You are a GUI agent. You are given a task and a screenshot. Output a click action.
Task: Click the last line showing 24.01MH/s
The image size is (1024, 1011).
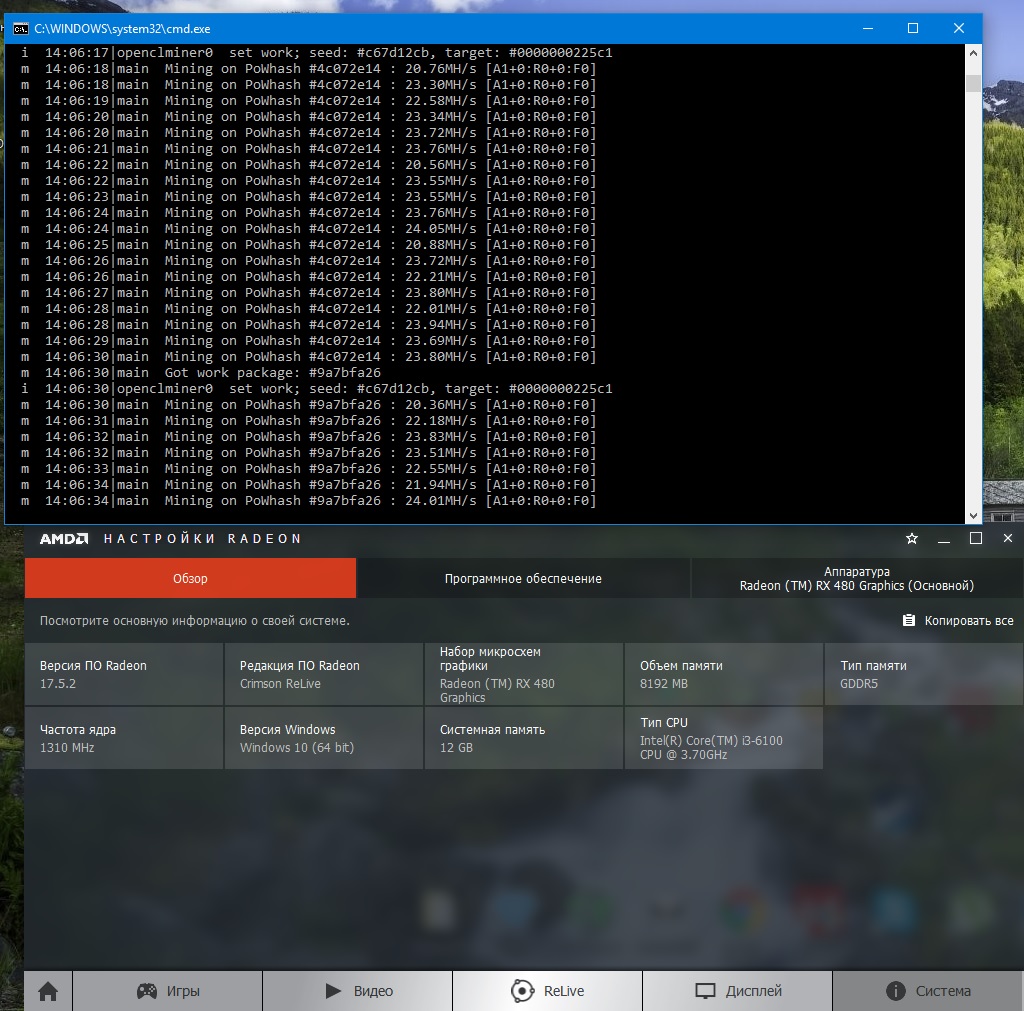point(308,501)
